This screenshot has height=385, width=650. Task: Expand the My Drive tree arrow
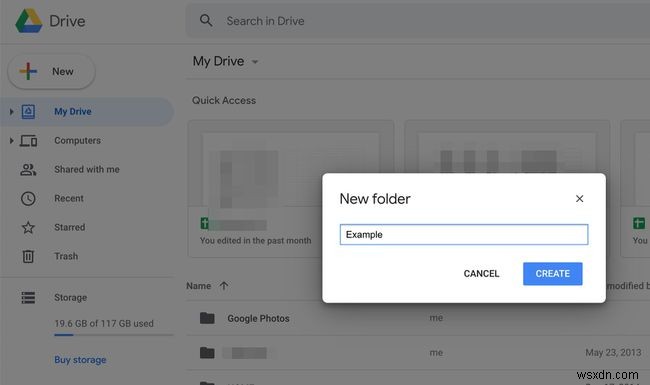click(11, 111)
